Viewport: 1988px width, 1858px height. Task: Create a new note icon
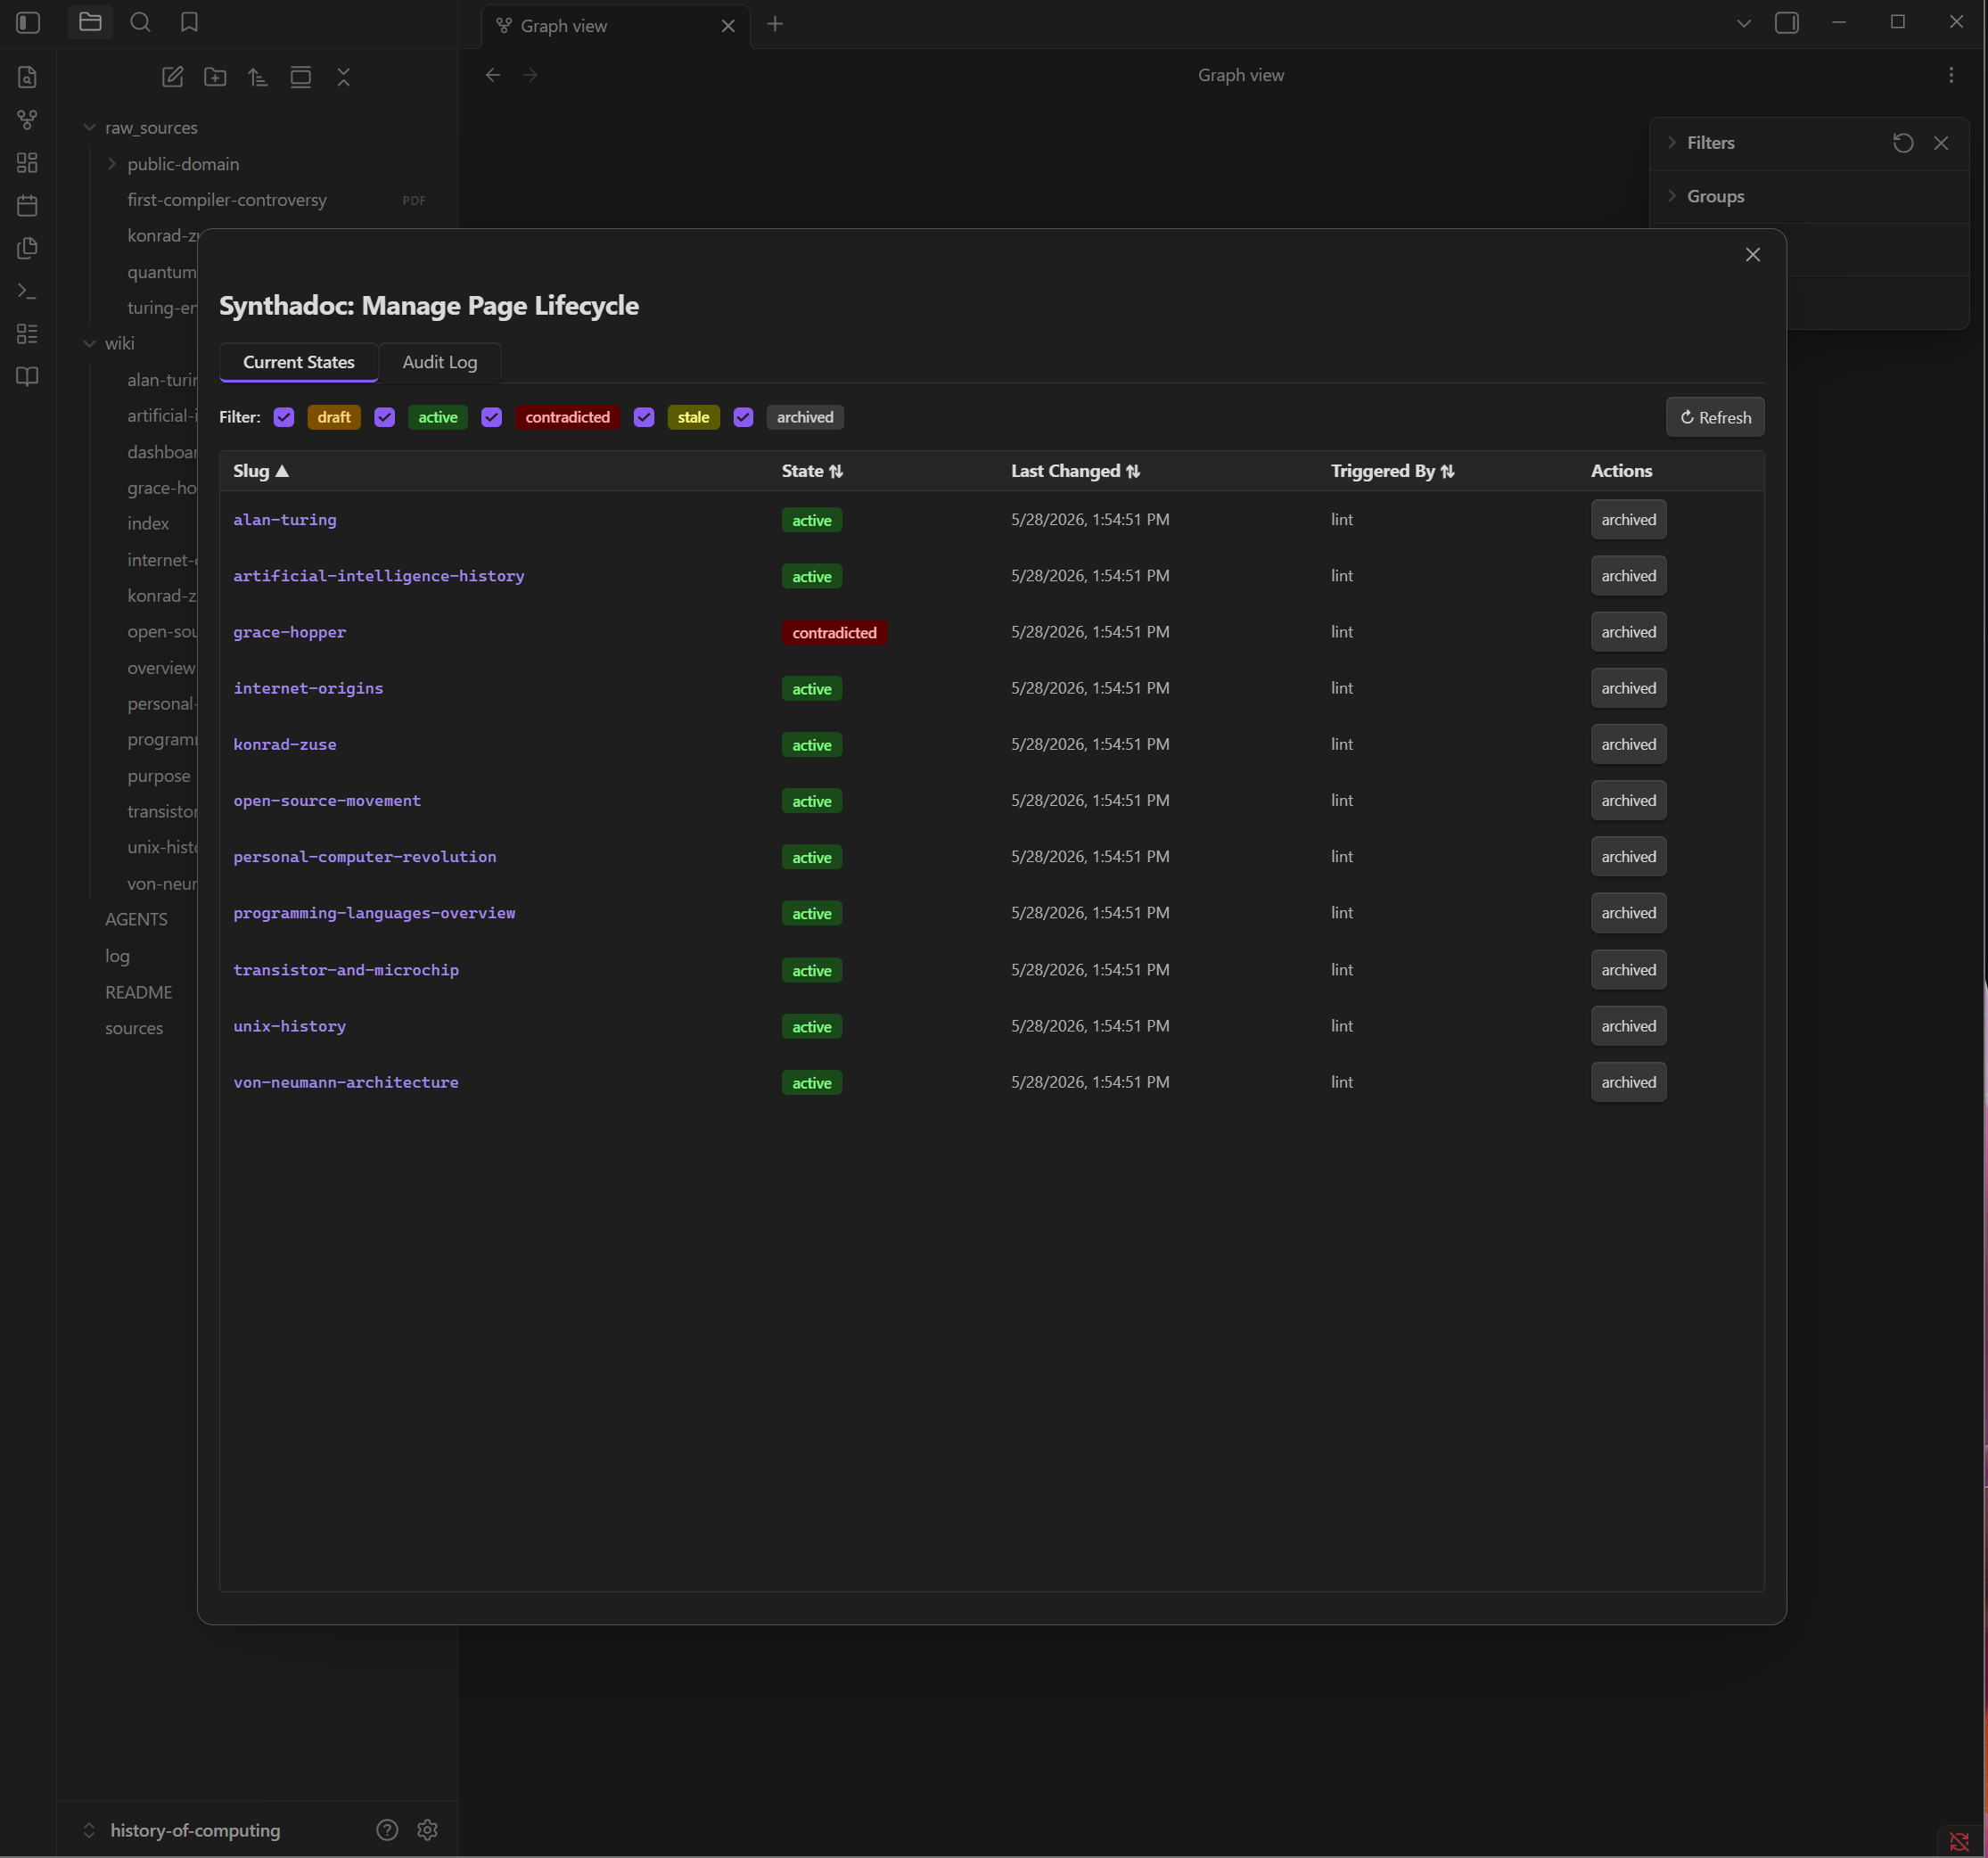click(x=172, y=77)
